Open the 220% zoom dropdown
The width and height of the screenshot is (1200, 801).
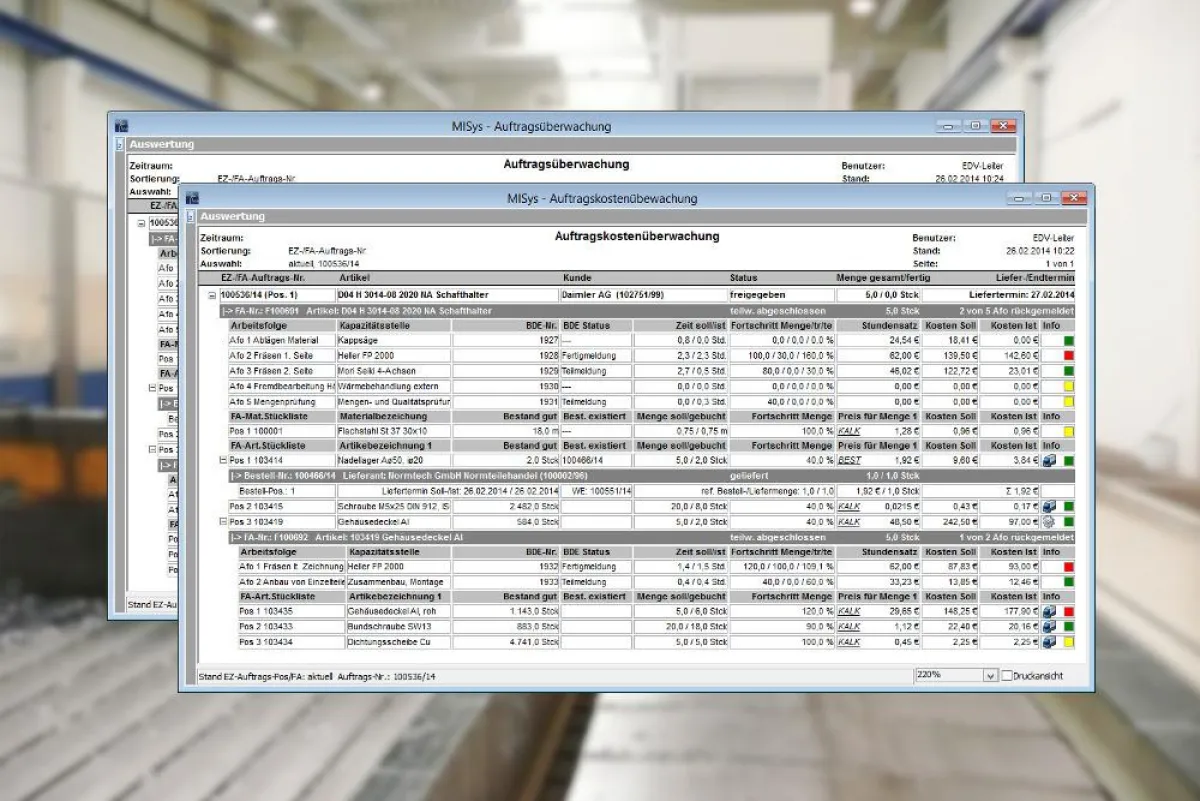[990, 676]
